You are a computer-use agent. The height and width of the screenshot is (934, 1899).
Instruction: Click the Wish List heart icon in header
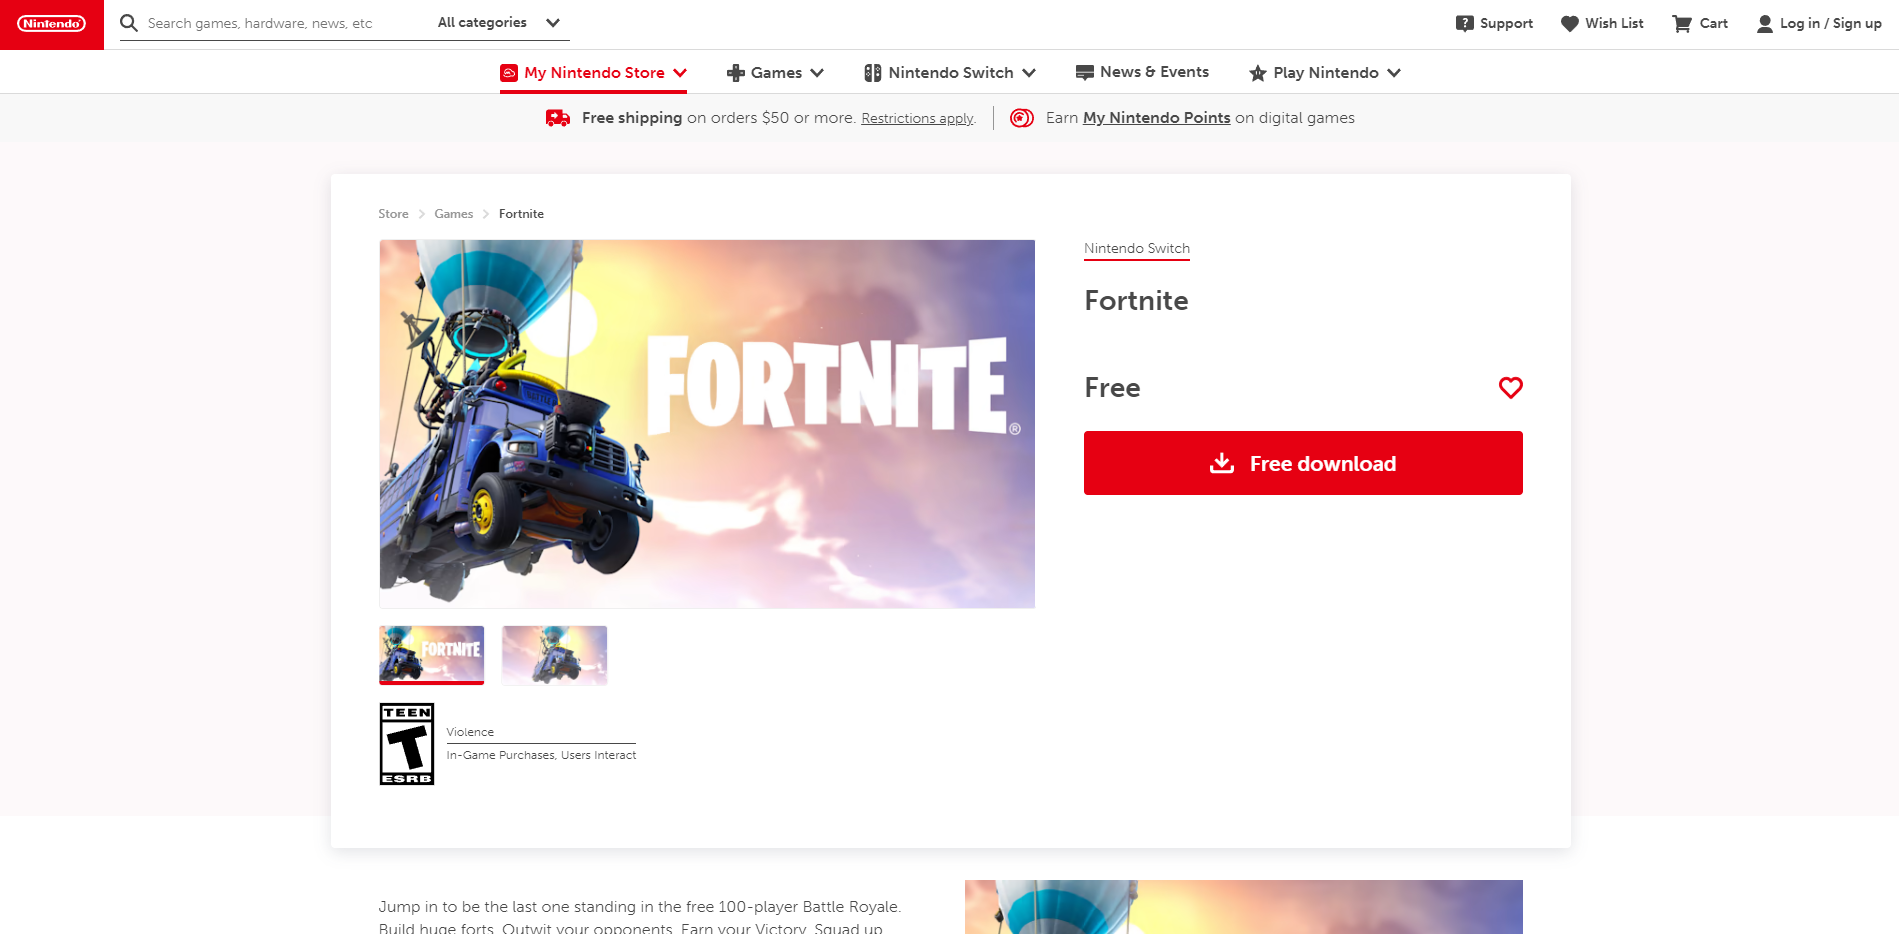pos(1570,23)
